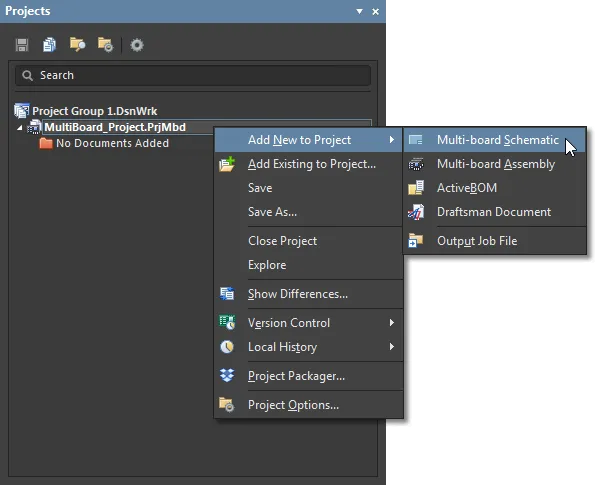Image resolution: width=595 pixels, height=485 pixels.
Task: Expand the Local History submenu arrow
Action: point(392,346)
